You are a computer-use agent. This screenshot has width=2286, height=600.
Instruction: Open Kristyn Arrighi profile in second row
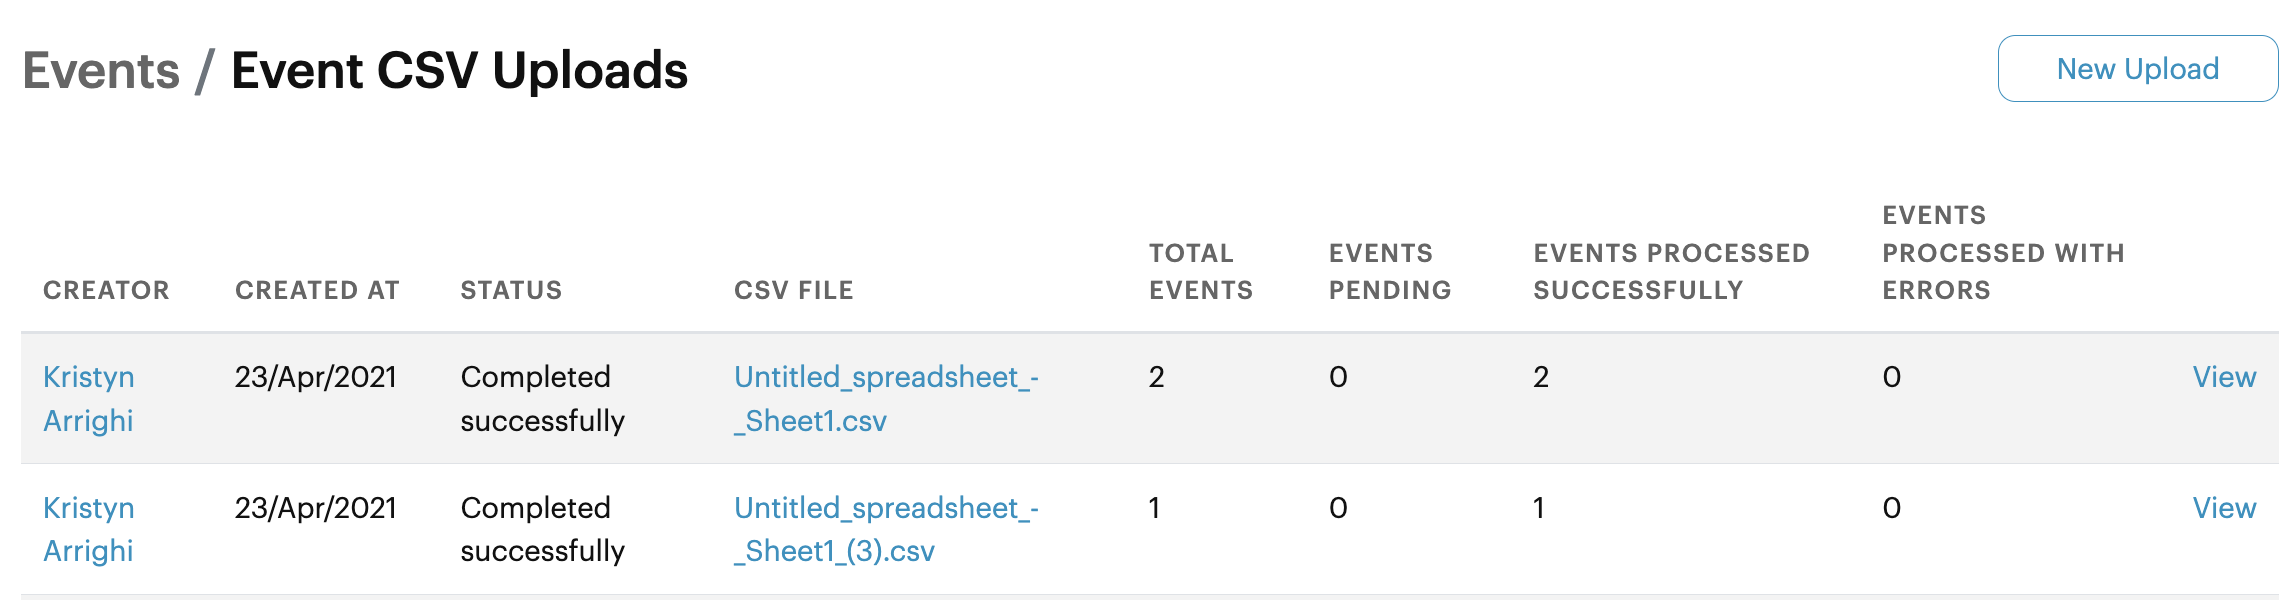(89, 529)
